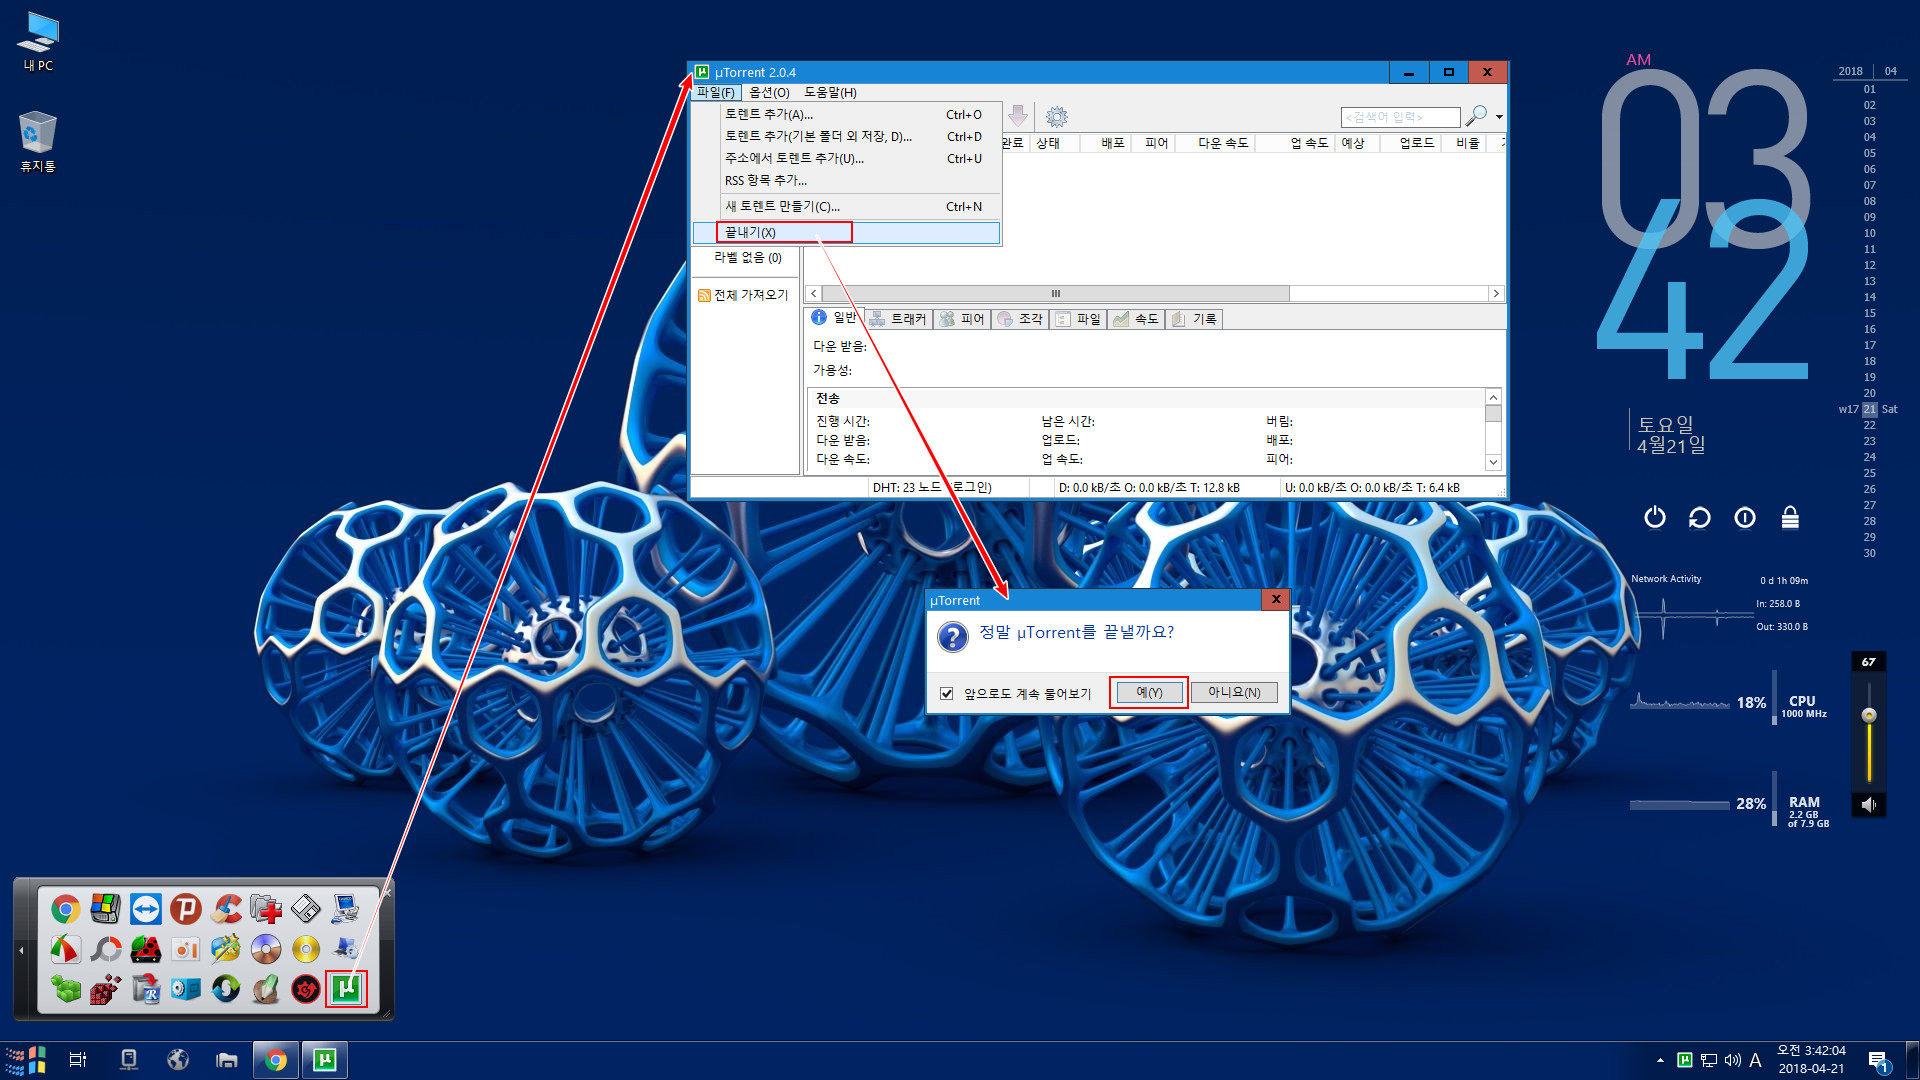Screen dimensions: 1920x1080
Task: Open the EasyBCD computer icon in launcher
Action: [346, 909]
